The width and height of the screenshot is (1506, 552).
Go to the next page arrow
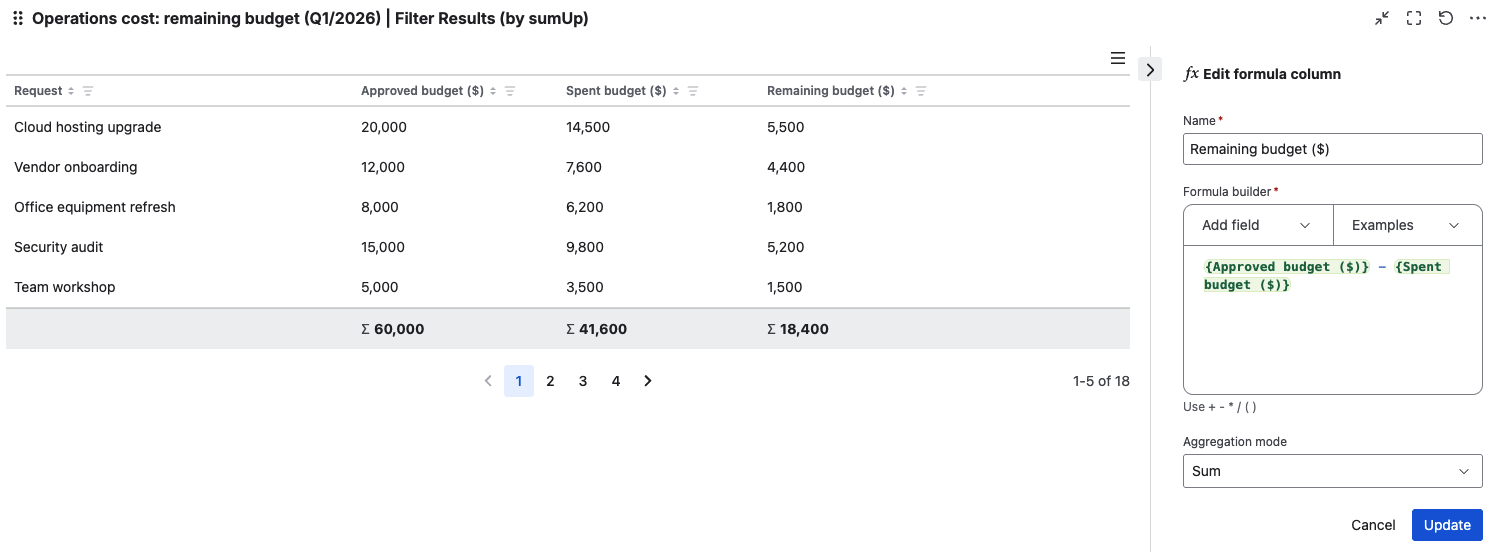(648, 381)
